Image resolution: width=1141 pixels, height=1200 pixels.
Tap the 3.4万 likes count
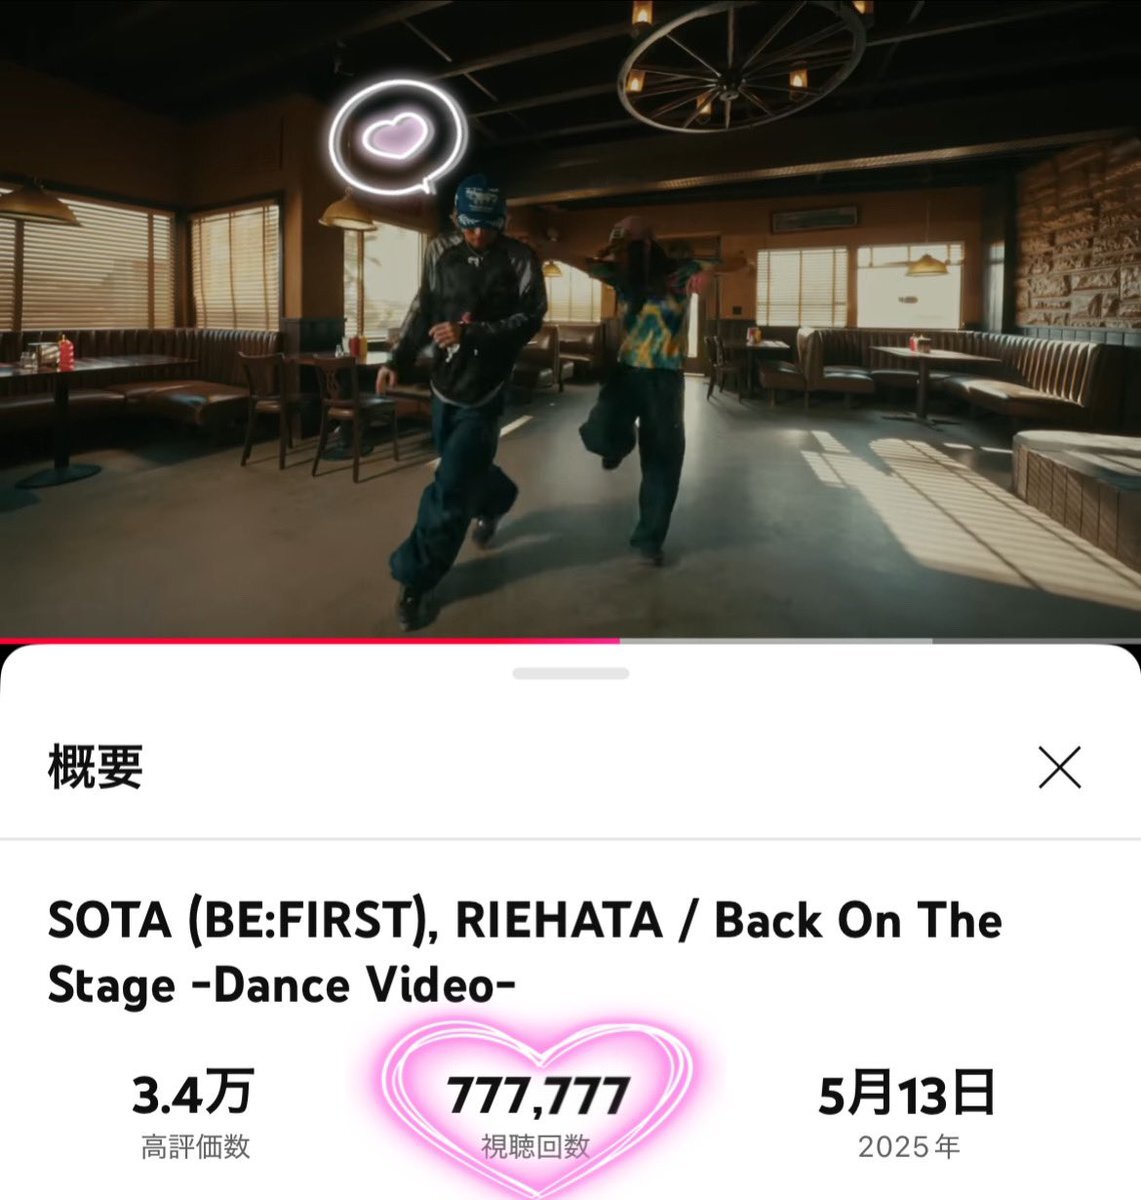193,1093
